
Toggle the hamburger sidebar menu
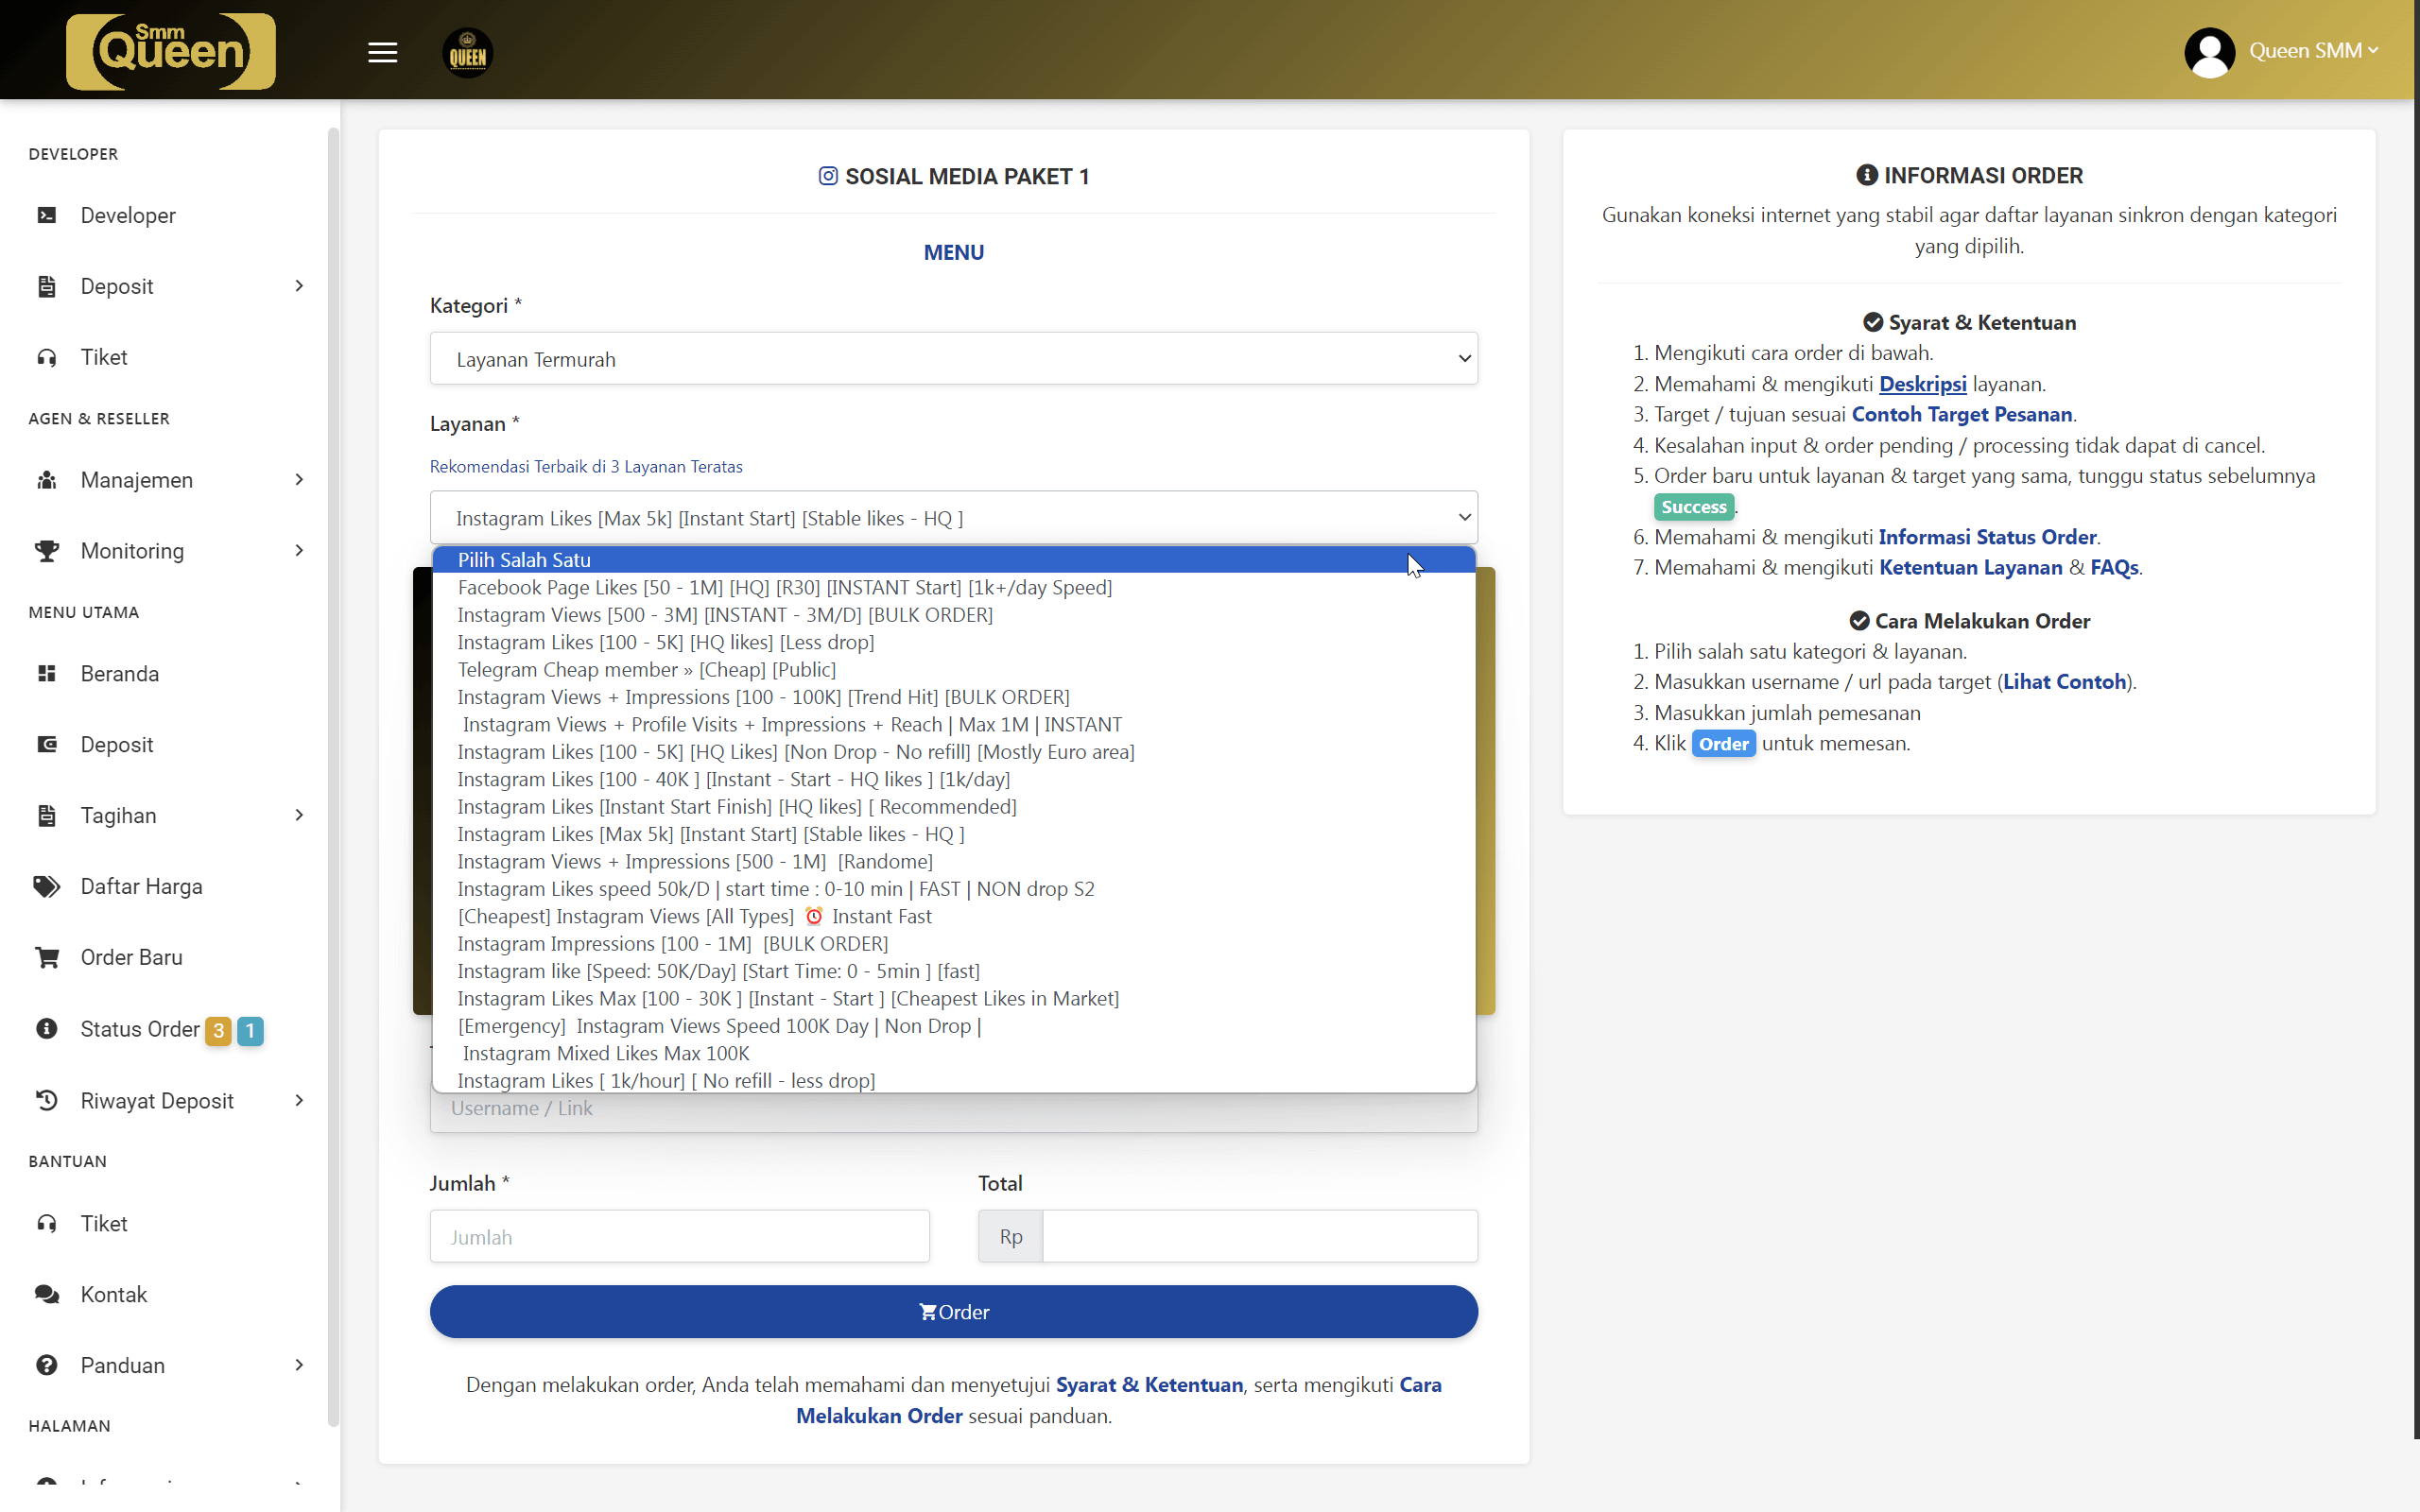(x=382, y=52)
